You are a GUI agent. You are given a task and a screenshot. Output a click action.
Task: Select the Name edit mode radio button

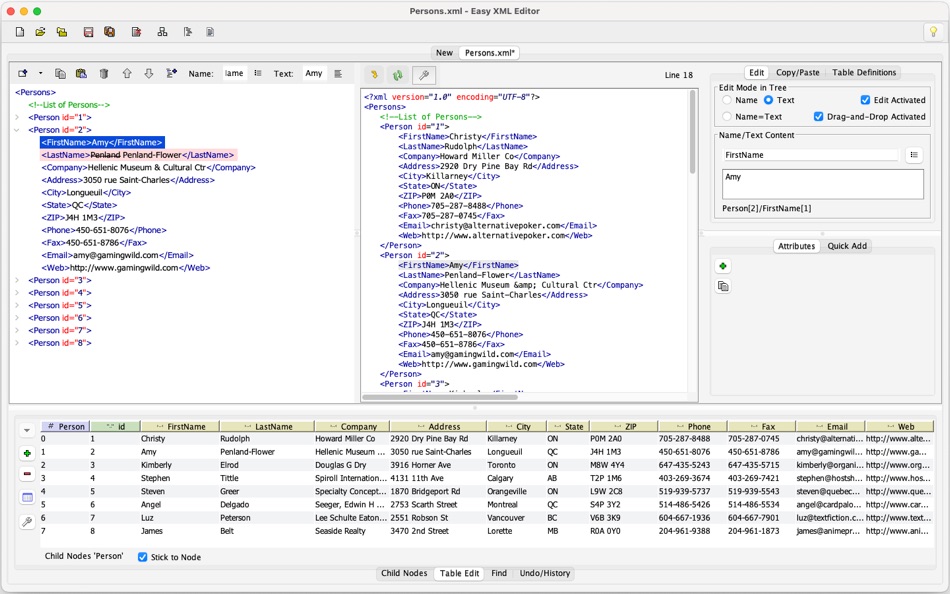point(728,100)
